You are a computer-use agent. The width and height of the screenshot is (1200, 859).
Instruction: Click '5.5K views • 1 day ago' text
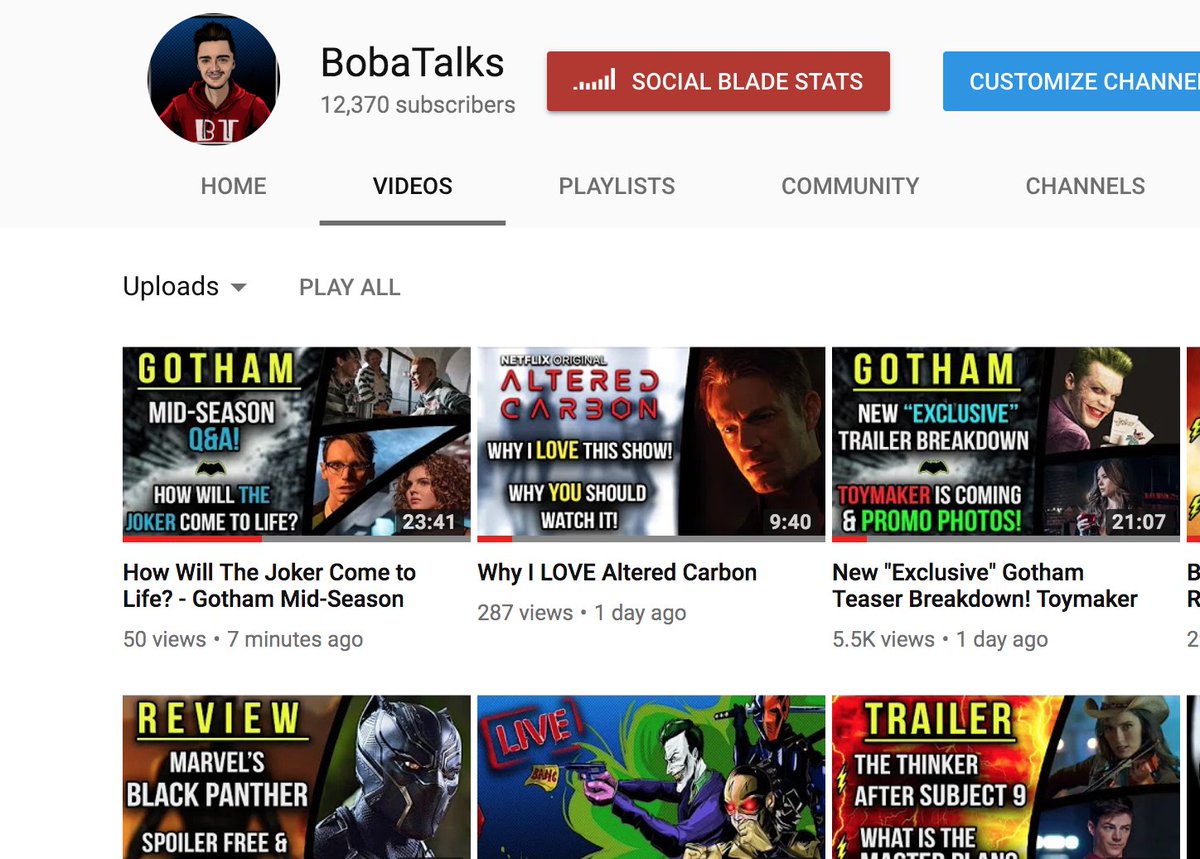(x=940, y=639)
